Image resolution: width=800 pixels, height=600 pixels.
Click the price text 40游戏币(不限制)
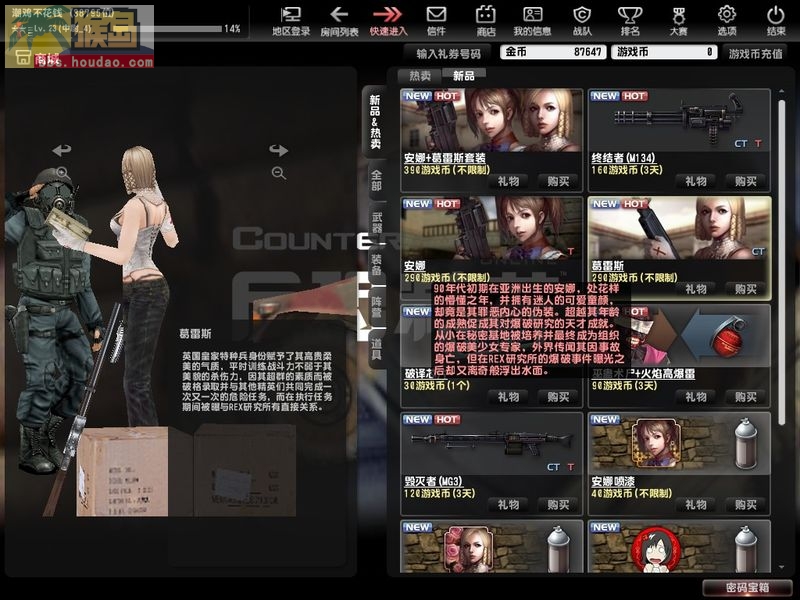(x=632, y=493)
